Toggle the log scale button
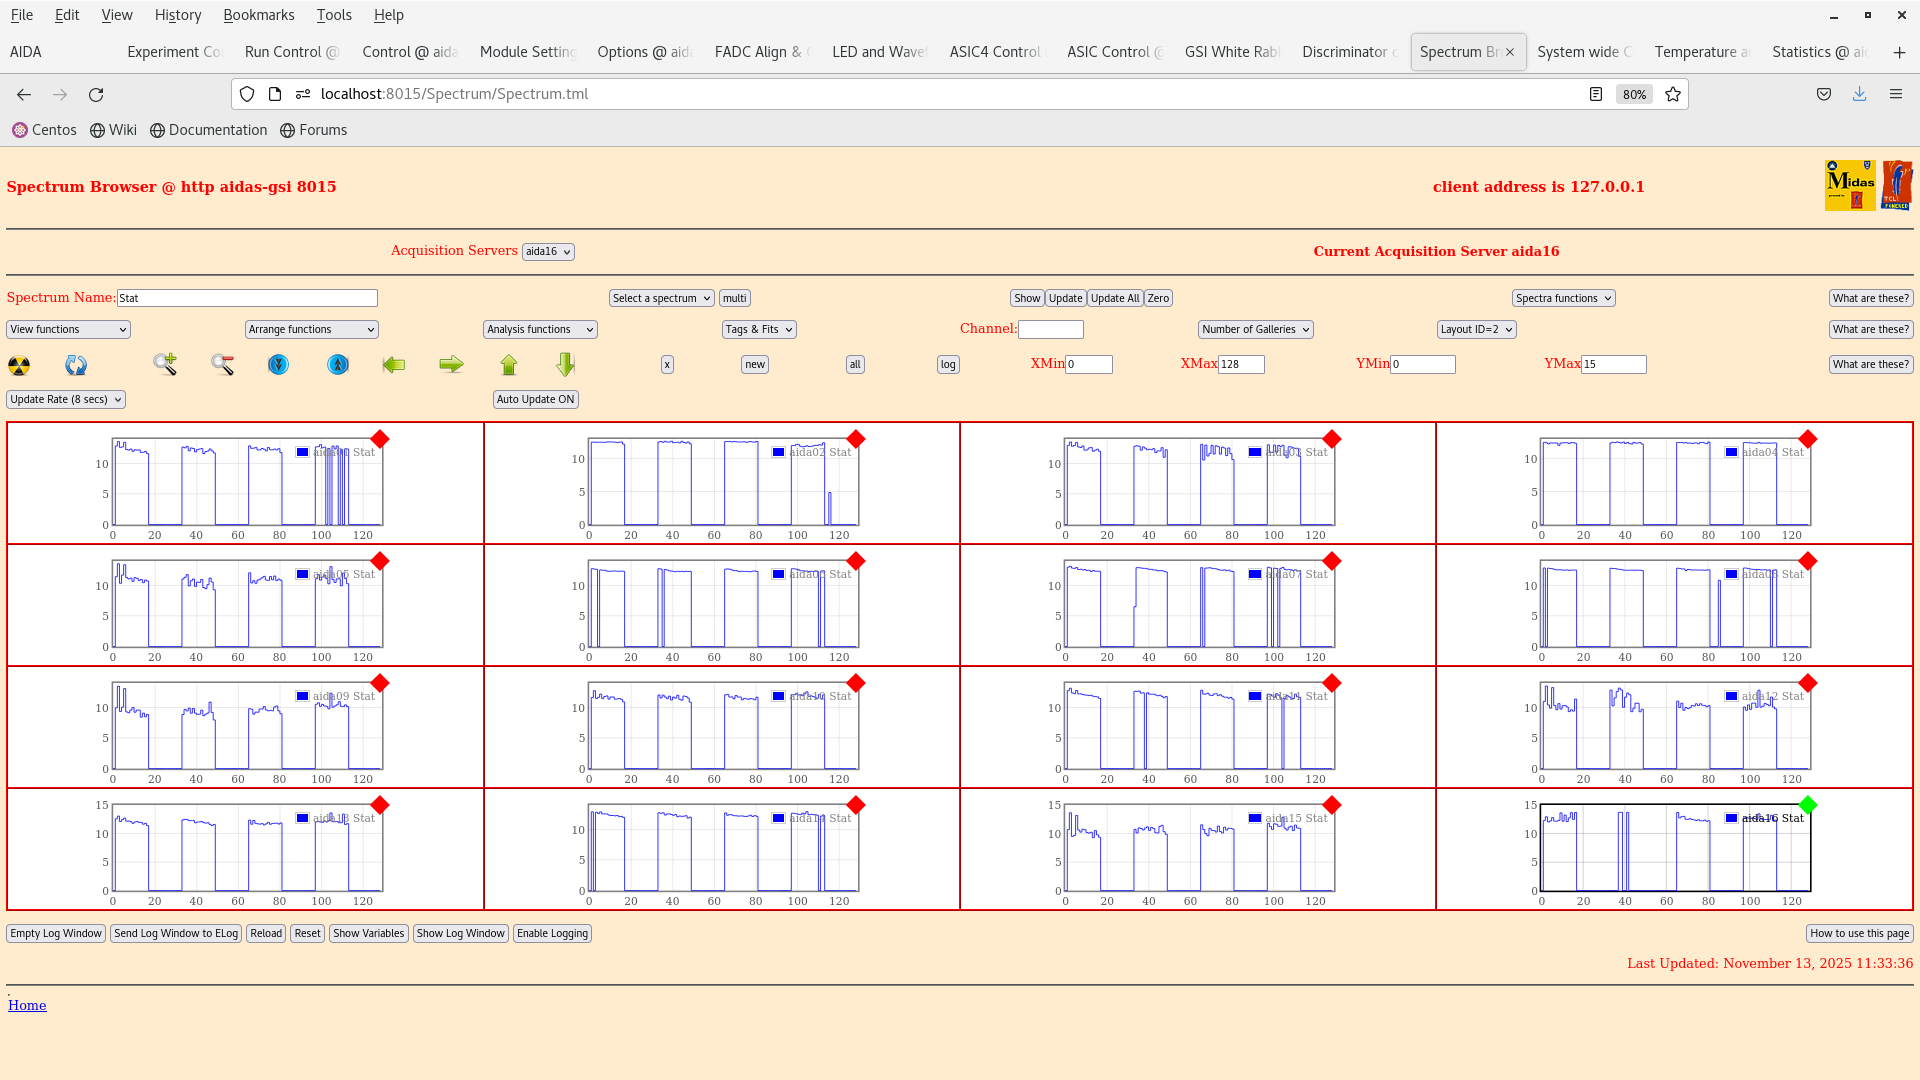This screenshot has height=1080, width=1920. (947, 364)
